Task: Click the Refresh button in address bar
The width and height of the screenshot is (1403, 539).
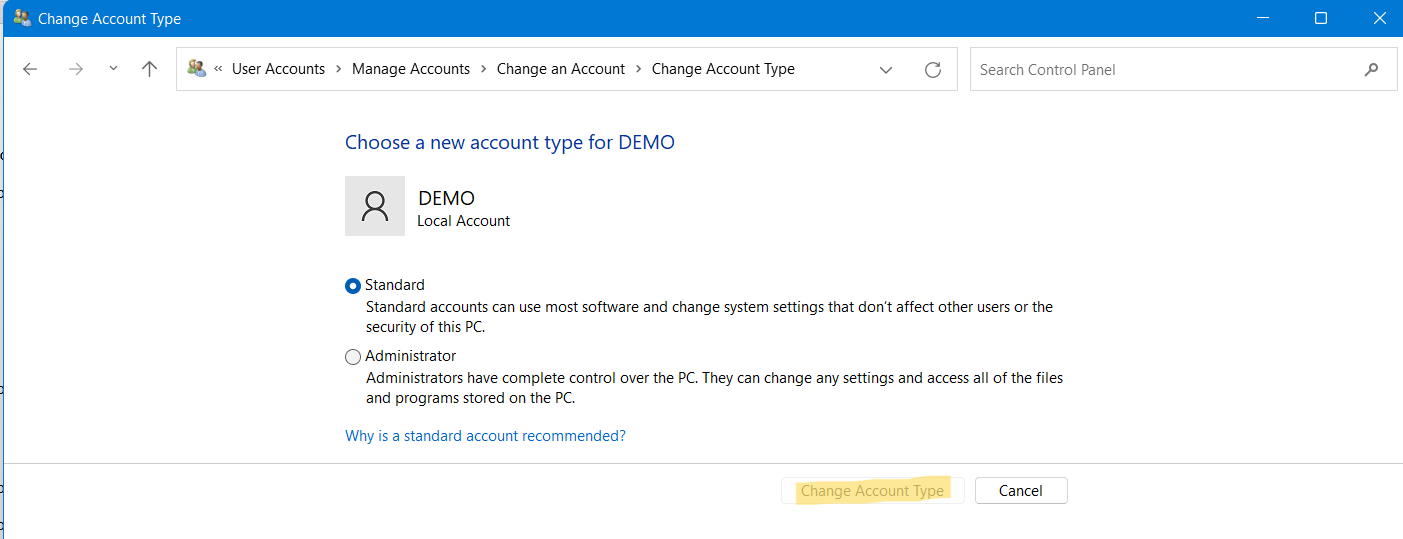Action: point(932,69)
